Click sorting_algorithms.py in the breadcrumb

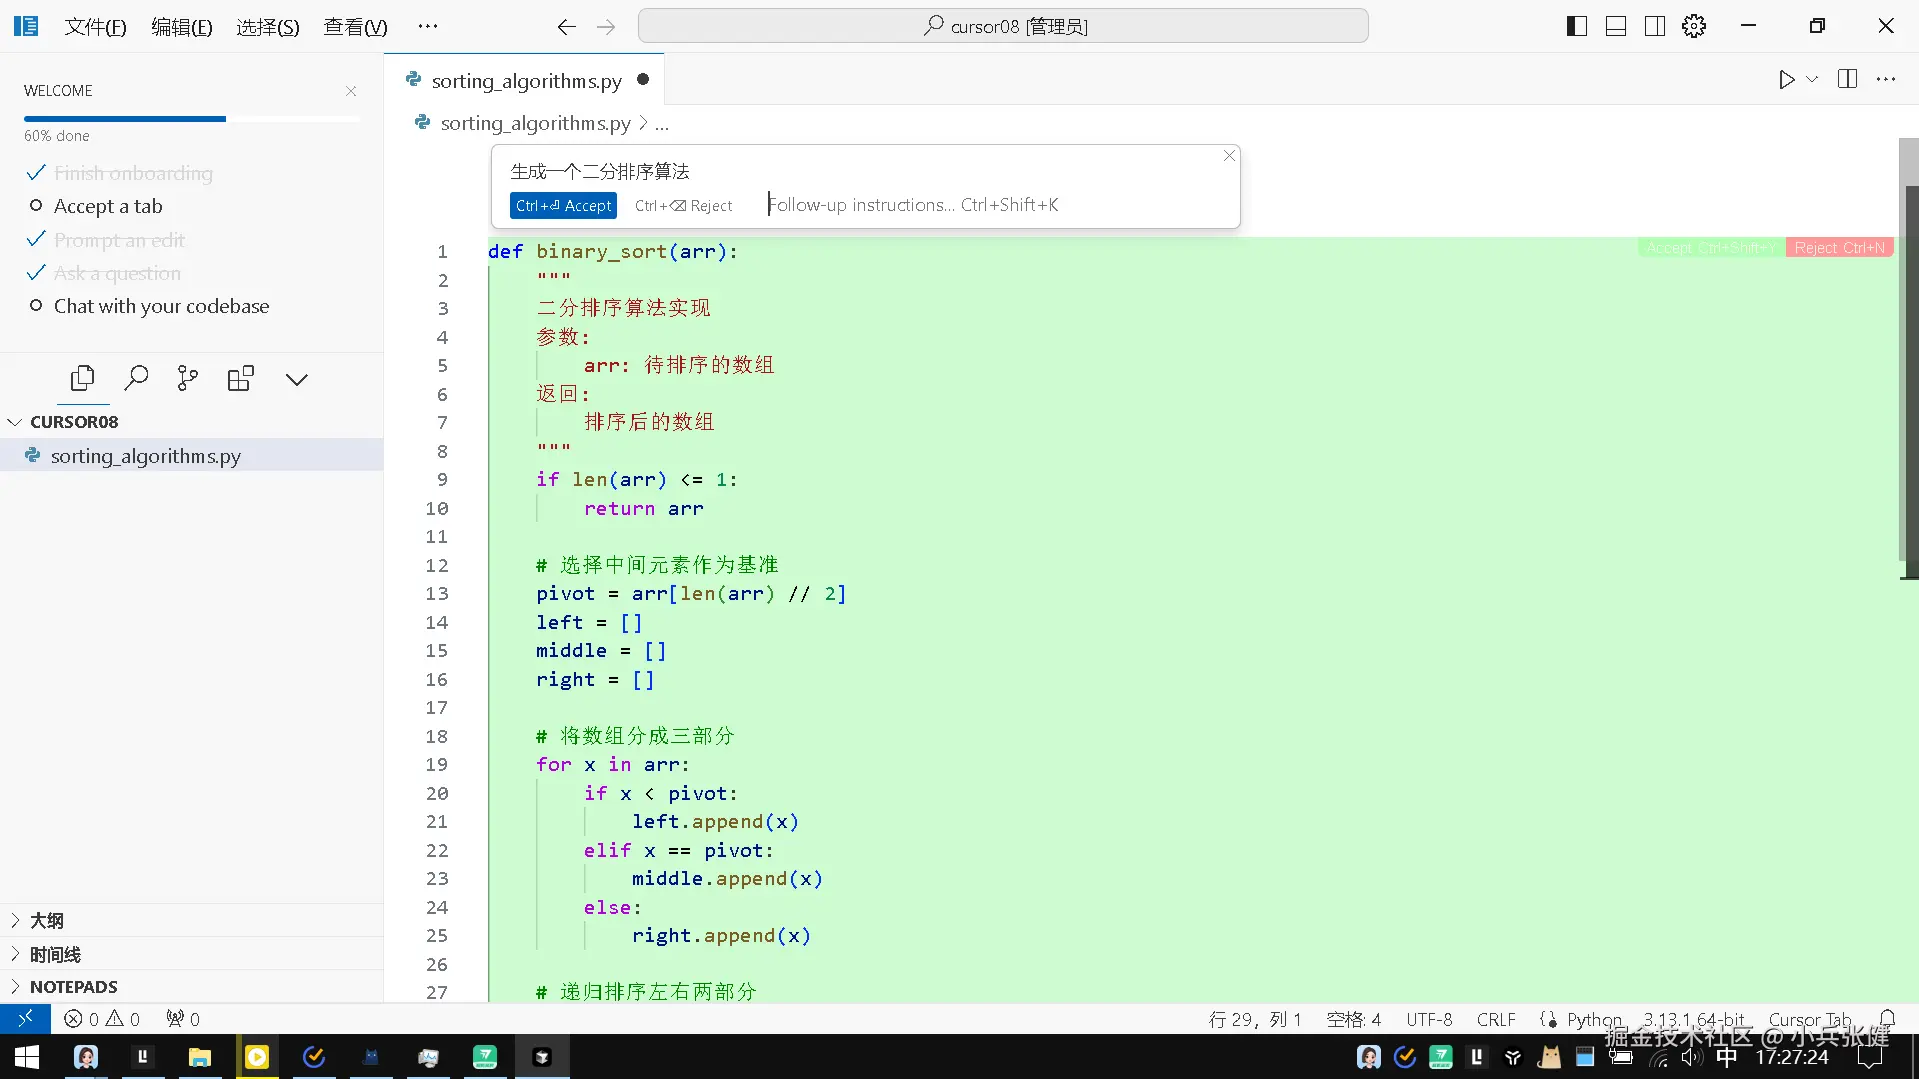pos(535,123)
